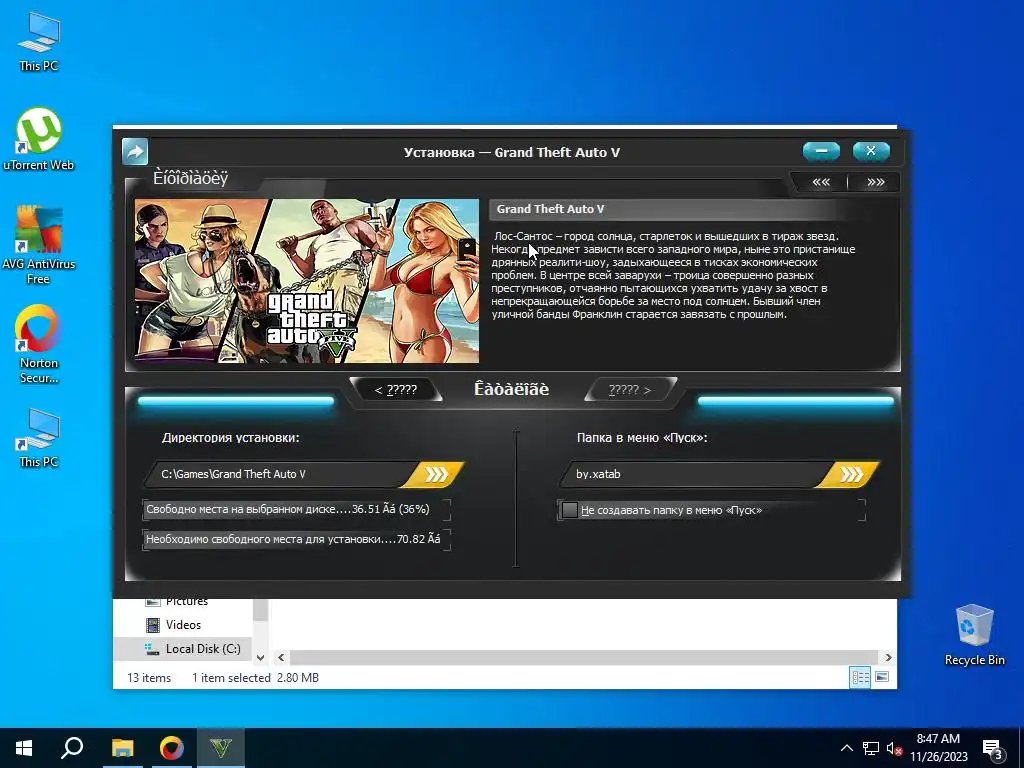Open the Windows Start menu
The width and height of the screenshot is (1024, 768).
pos(24,748)
